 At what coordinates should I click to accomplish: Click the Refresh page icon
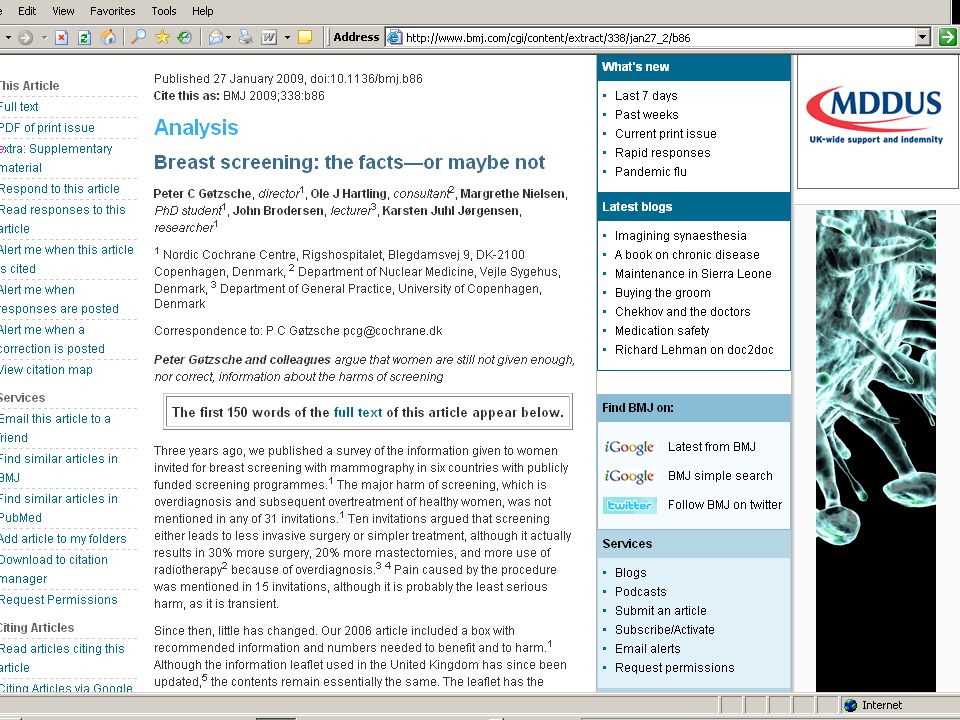coord(84,38)
